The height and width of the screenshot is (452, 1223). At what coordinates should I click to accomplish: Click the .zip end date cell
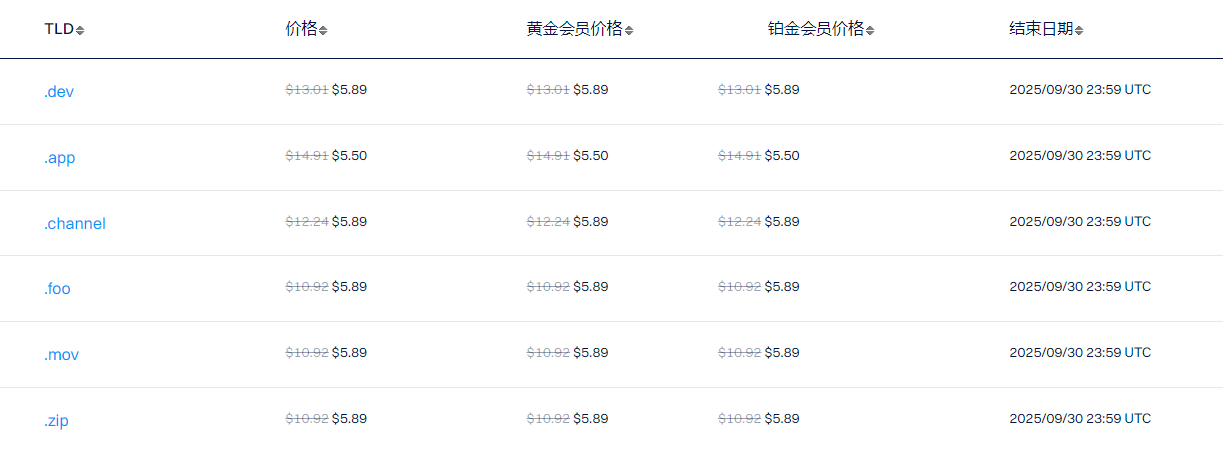[x=1080, y=419]
